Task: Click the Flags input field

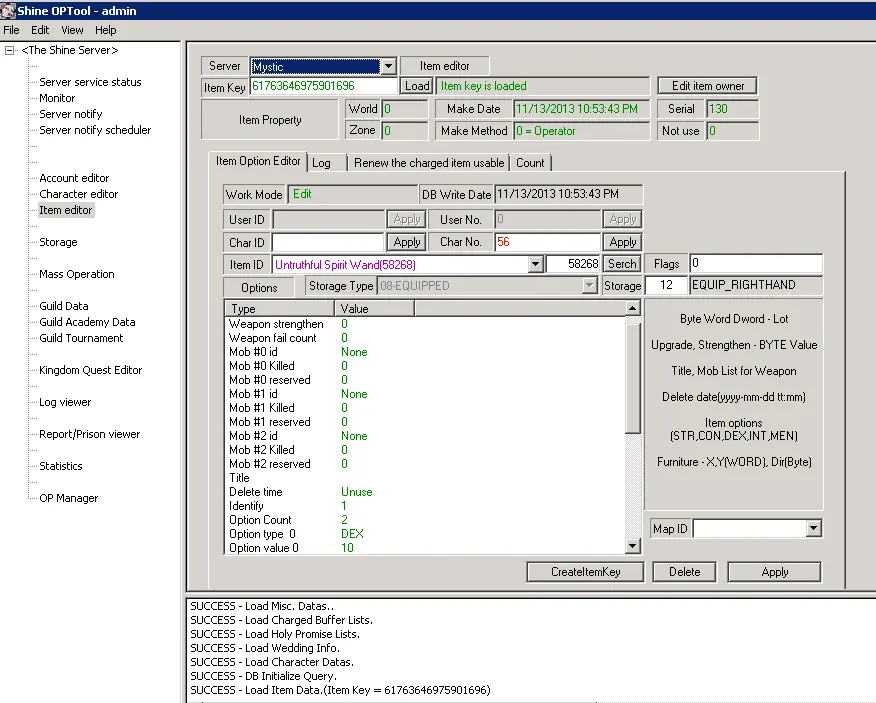Action: pos(756,263)
